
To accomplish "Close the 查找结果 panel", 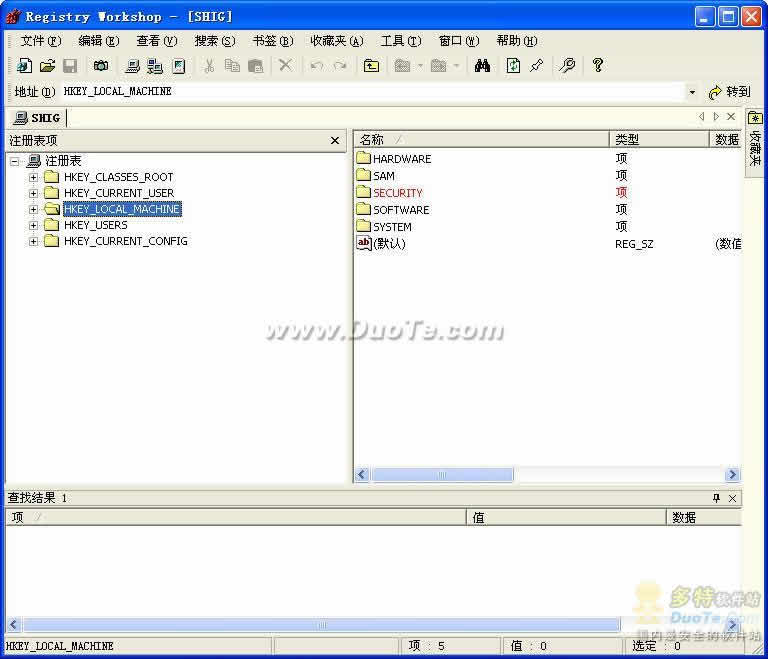I will click(732, 498).
